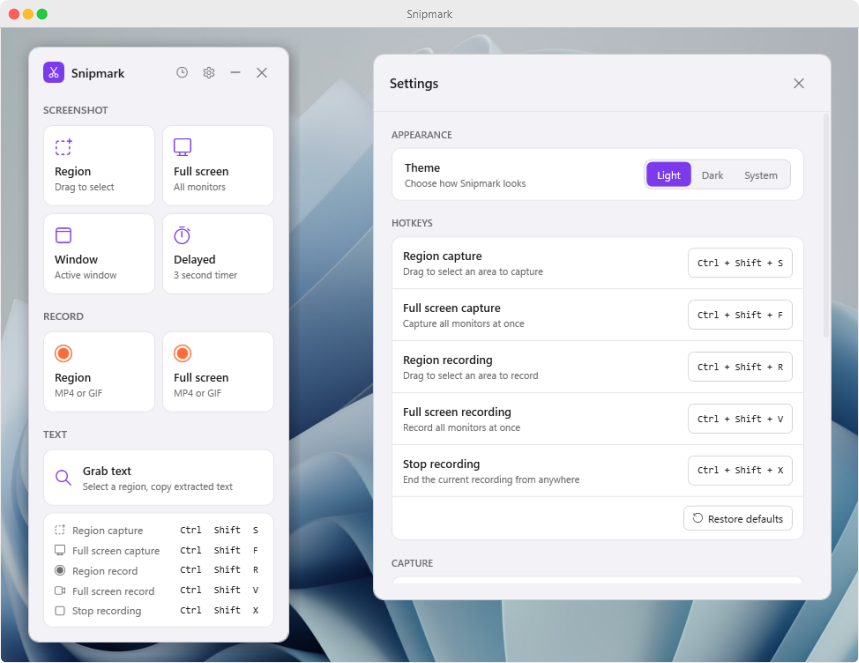
Task: Click the orange record icon in Full screen record card
Action: 182,353
